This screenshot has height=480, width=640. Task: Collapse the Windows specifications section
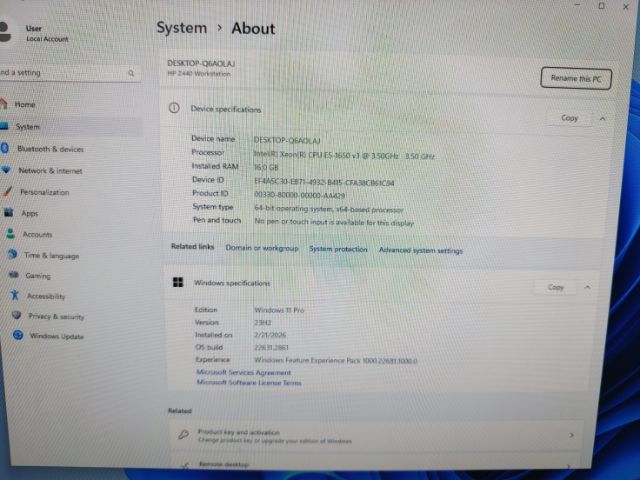point(587,287)
